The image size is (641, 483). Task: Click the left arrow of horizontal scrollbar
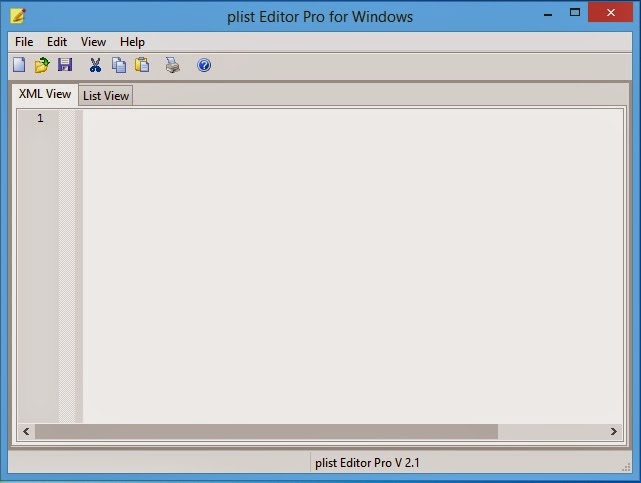pos(26,432)
